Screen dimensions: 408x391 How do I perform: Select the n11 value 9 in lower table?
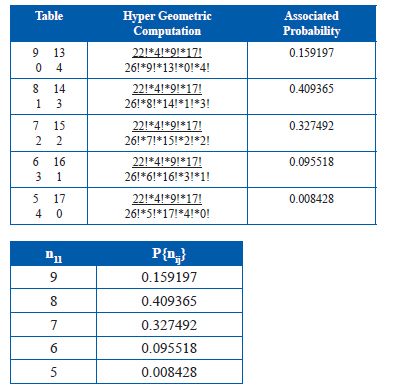click(x=54, y=277)
